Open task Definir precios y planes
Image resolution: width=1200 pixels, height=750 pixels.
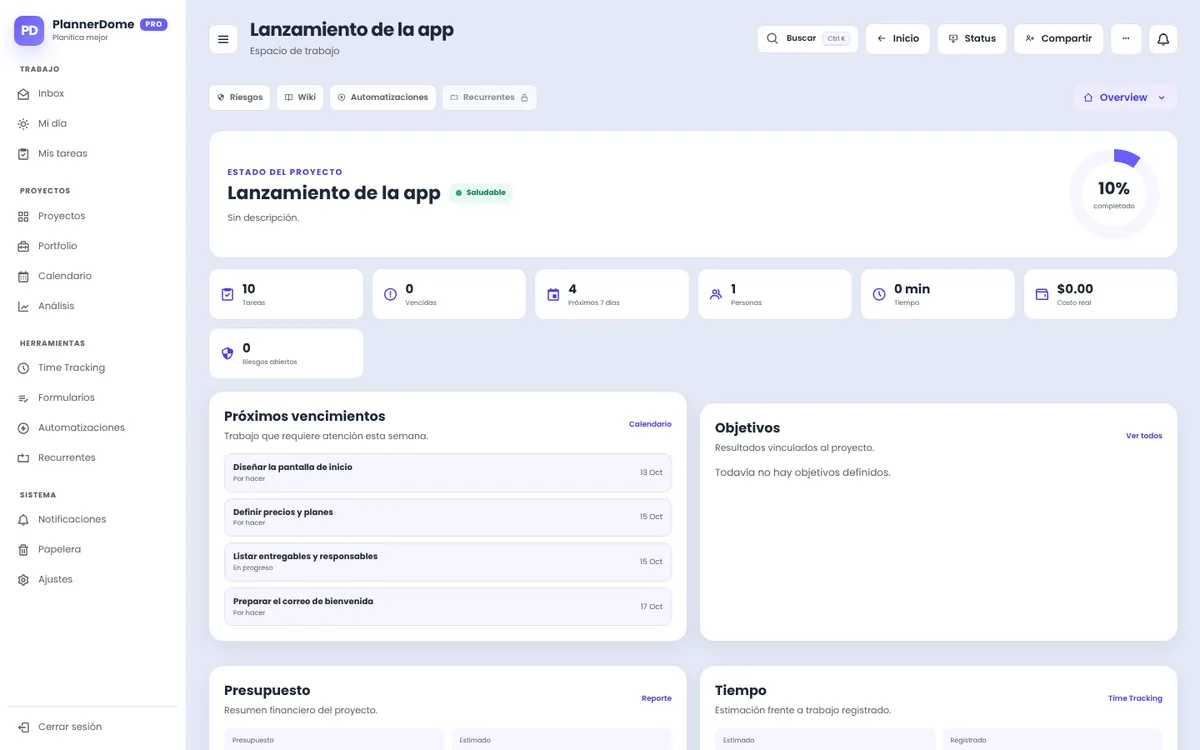(x=448, y=517)
